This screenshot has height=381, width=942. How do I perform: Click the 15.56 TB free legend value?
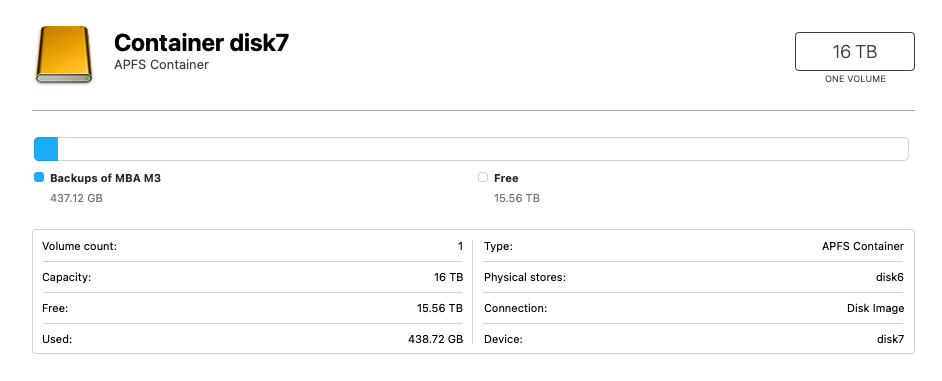[517, 198]
